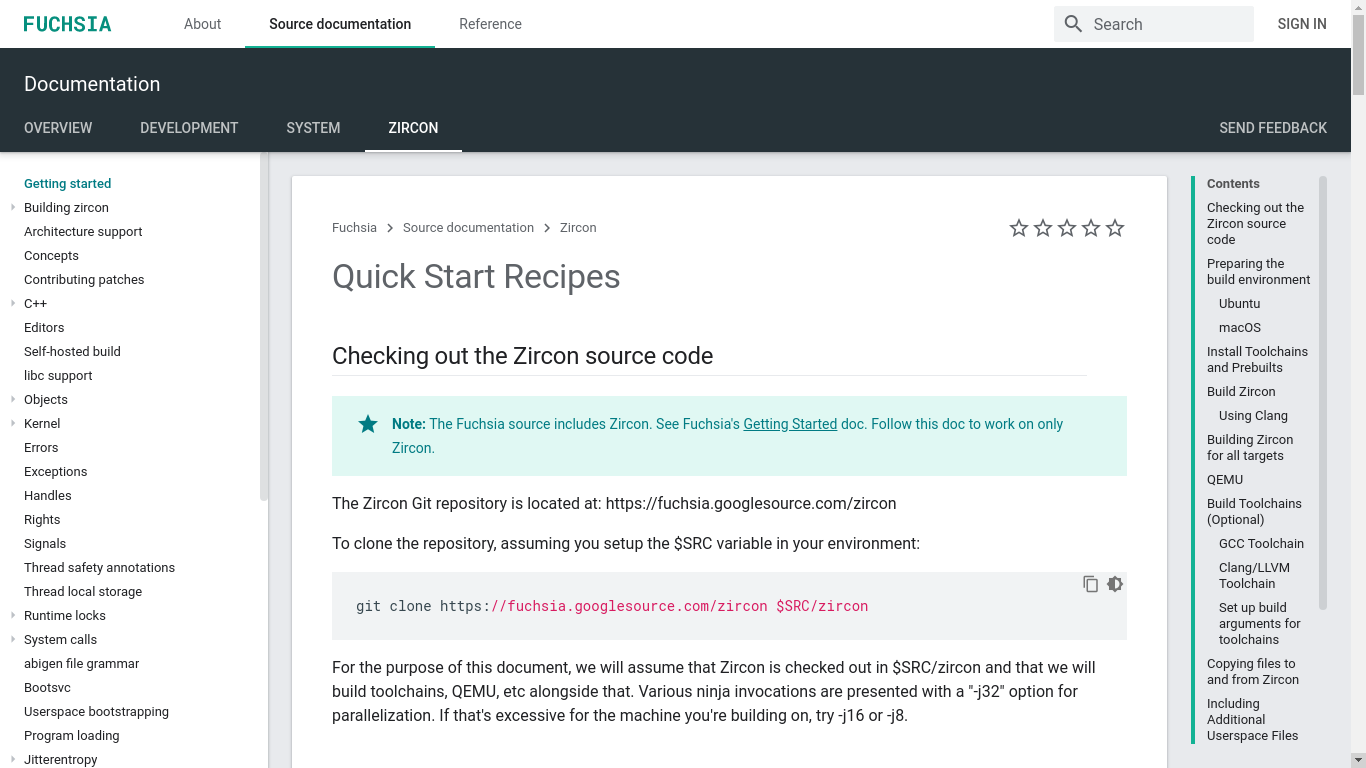The width and height of the screenshot is (1366, 768).
Task: Expand the Kernel sidebar section
Action: coord(13,424)
